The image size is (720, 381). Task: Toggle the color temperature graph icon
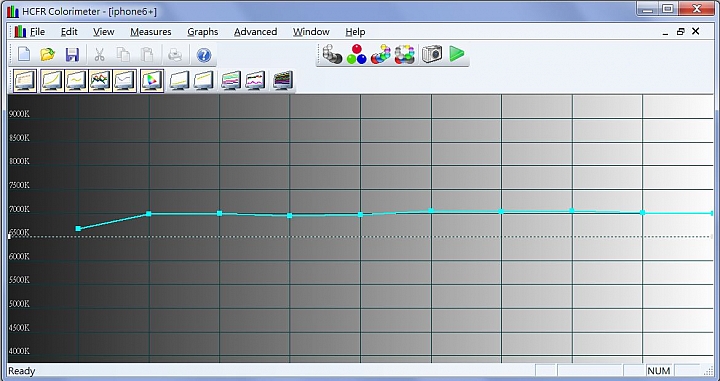125,81
